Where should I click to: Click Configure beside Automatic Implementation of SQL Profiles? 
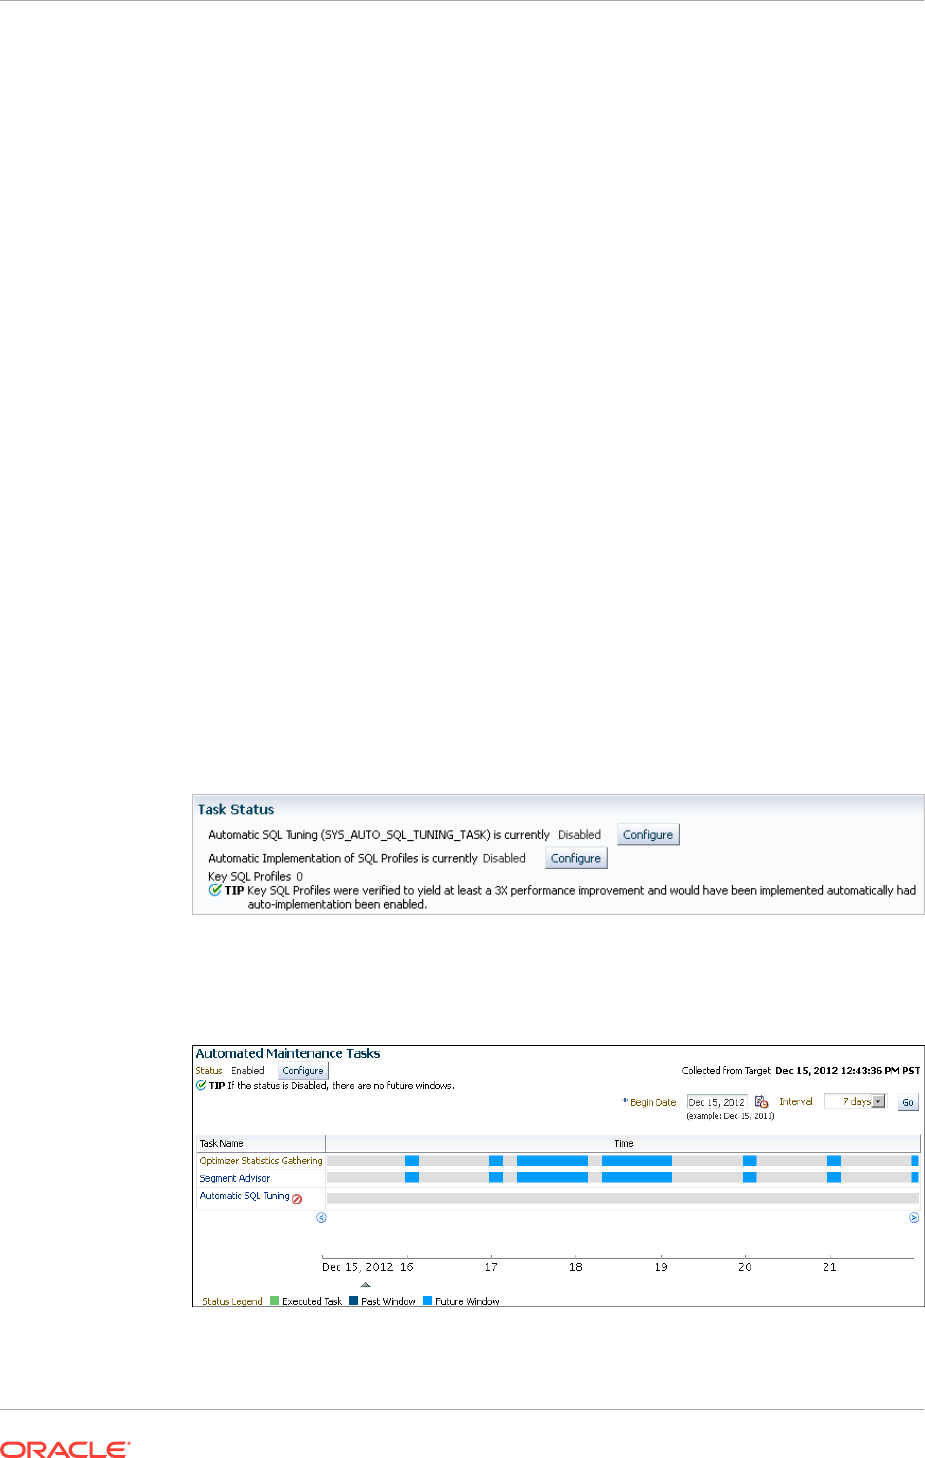coord(576,859)
